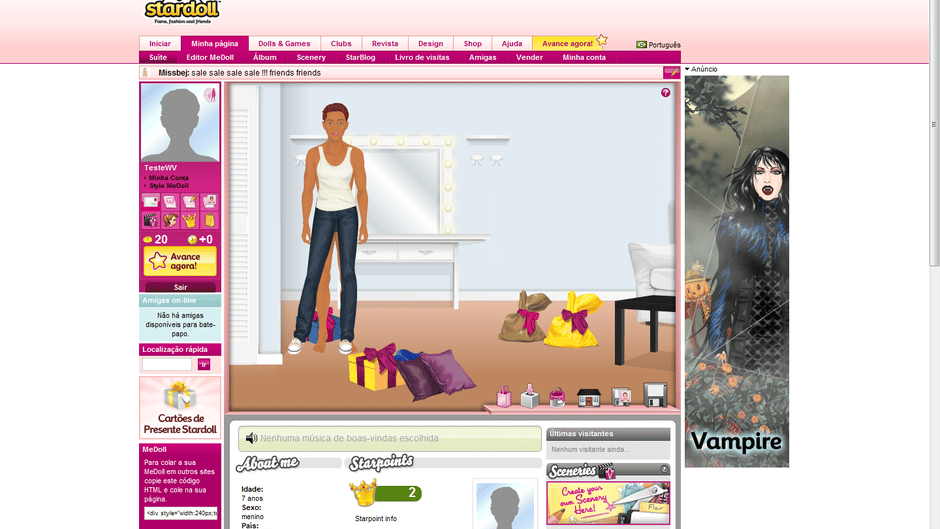Viewport: 940px width, 529px height.
Task: Click the Starpoints crown level 2 badge
Action: click(x=386, y=493)
